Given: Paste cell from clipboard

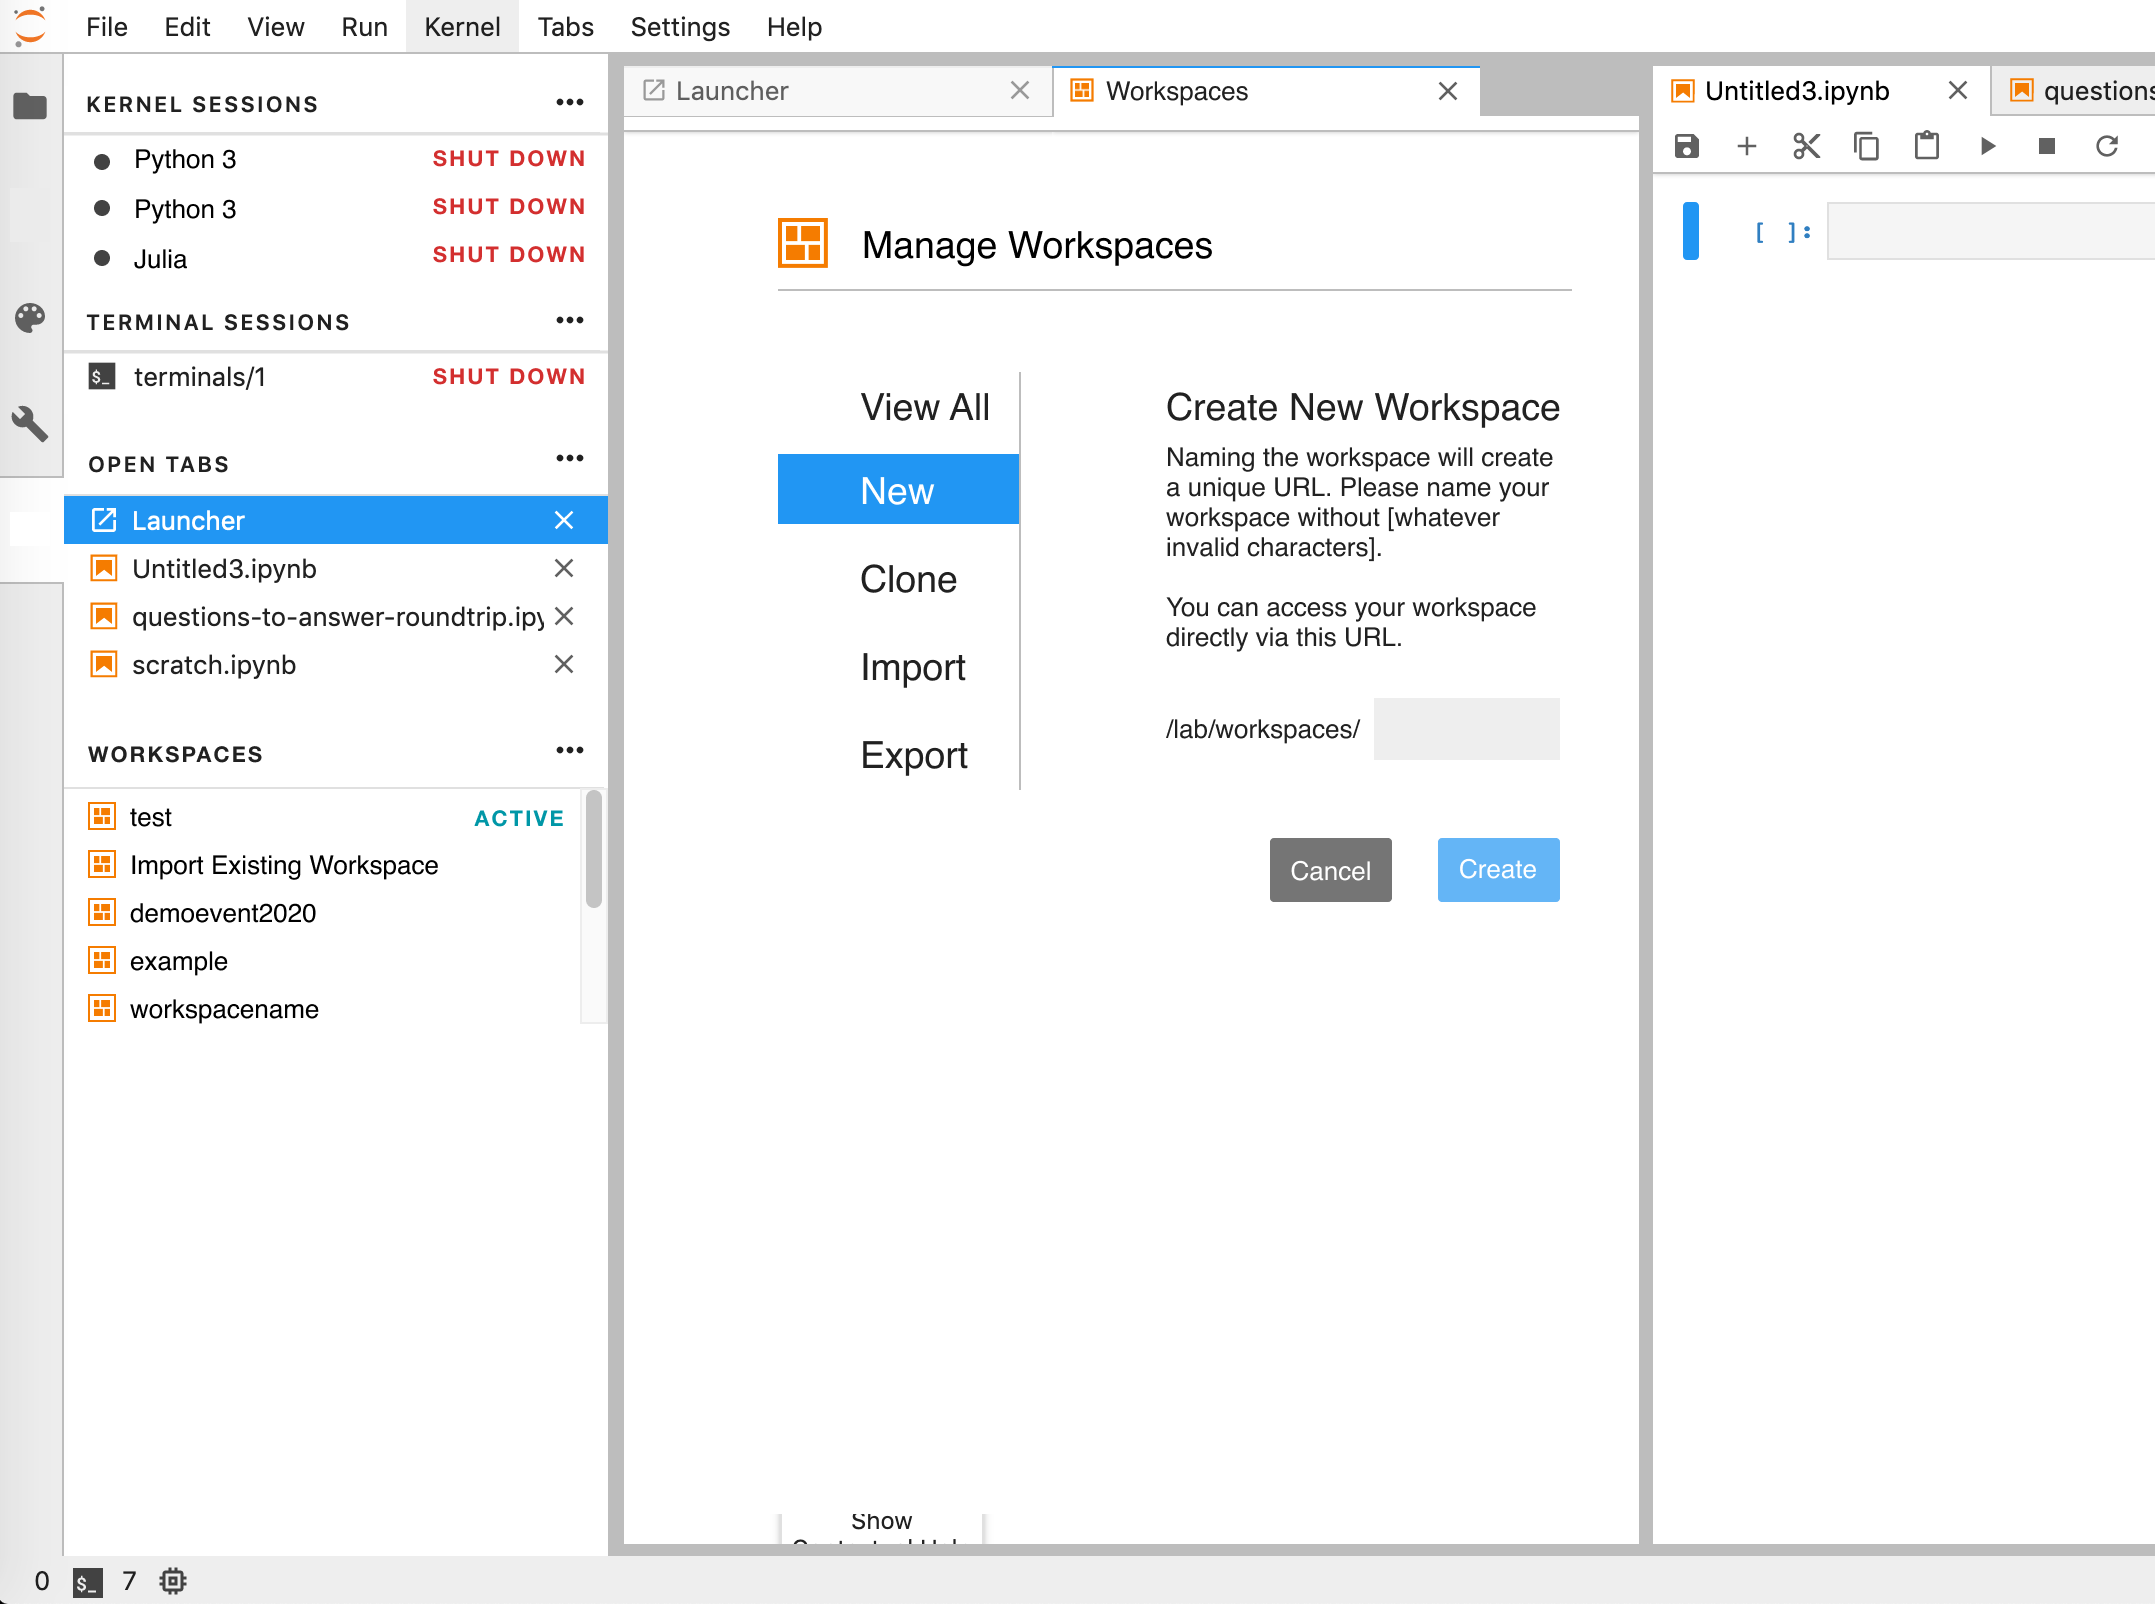Looking at the screenshot, I should pos(1925,146).
